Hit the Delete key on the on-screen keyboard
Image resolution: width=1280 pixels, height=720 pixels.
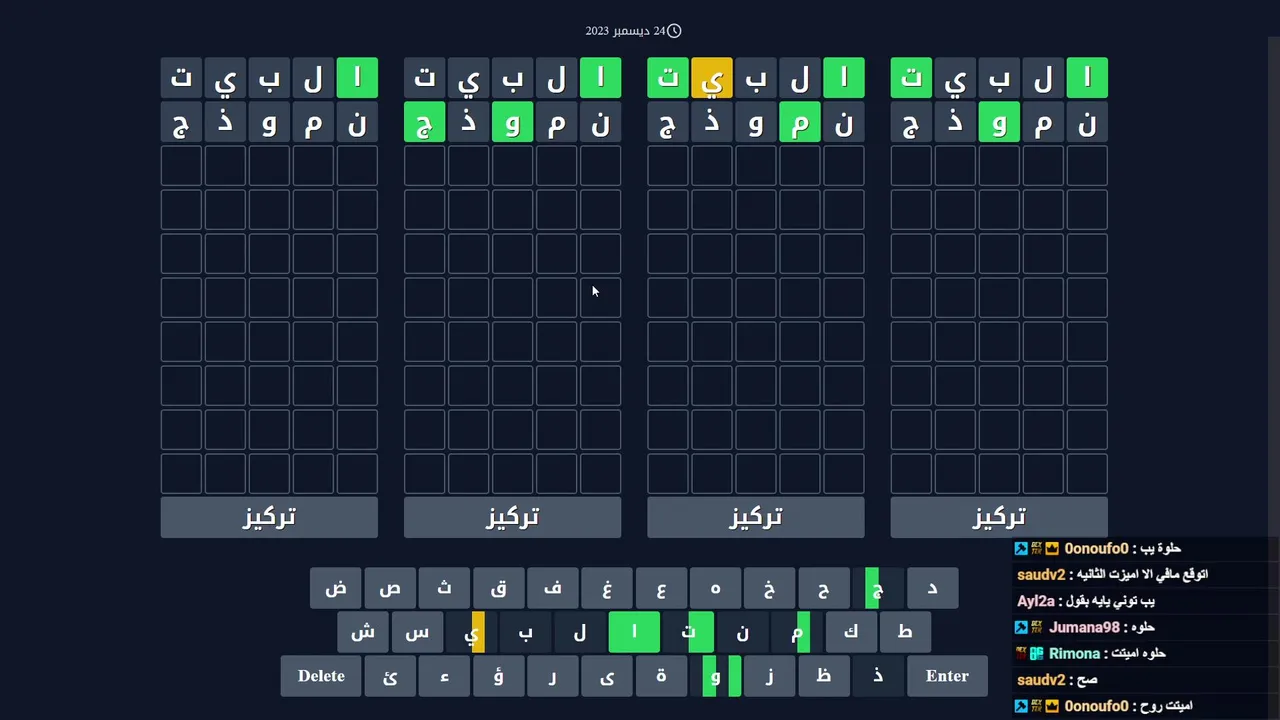321,676
